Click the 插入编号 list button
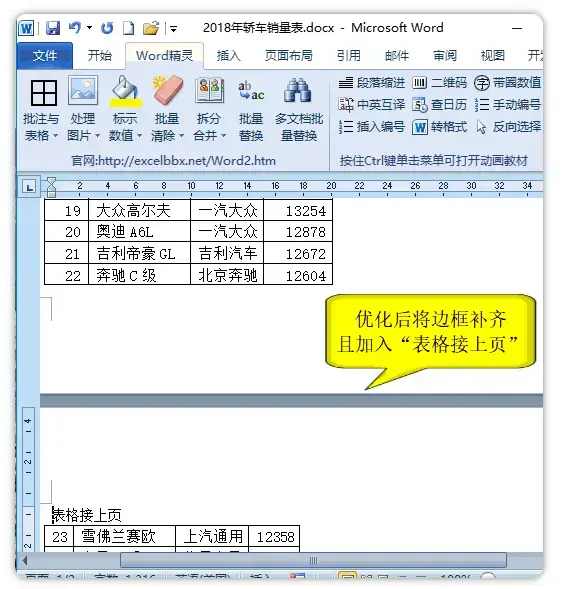This screenshot has height=589, width=573. [x=372, y=127]
